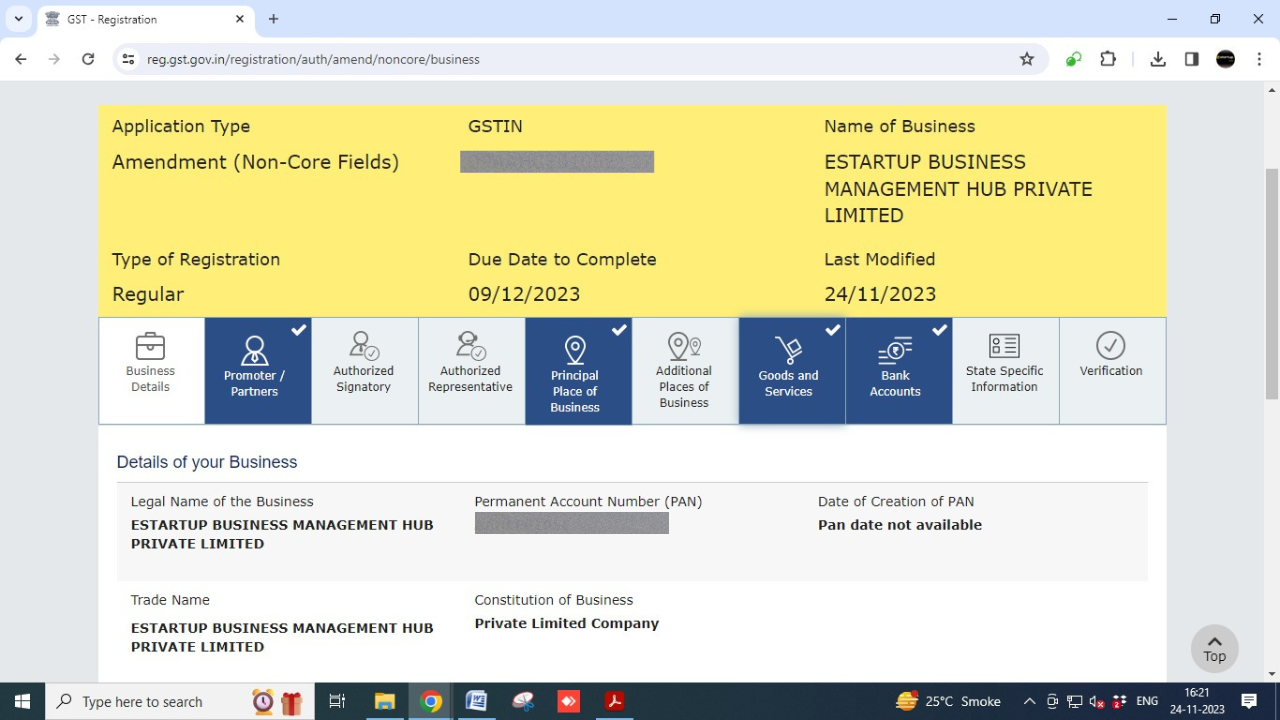View site information icon in address bar

click(128, 59)
